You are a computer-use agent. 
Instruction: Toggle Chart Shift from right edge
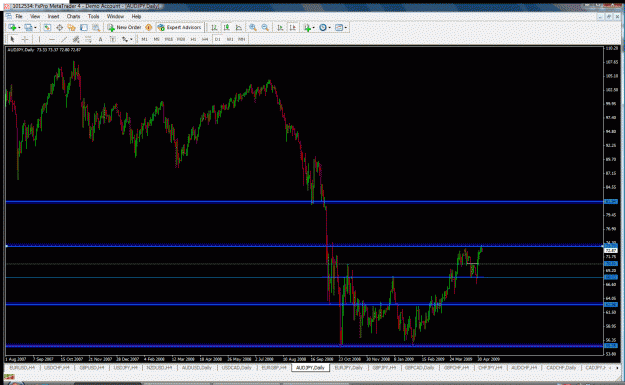click(293, 28)
